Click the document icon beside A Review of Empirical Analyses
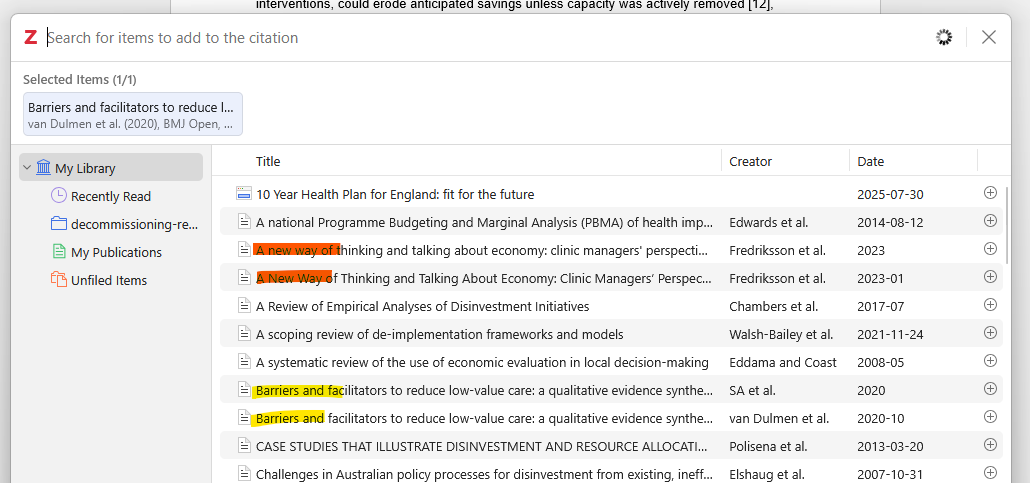This screenshot has width=1030, height=483. coord(244,306)
